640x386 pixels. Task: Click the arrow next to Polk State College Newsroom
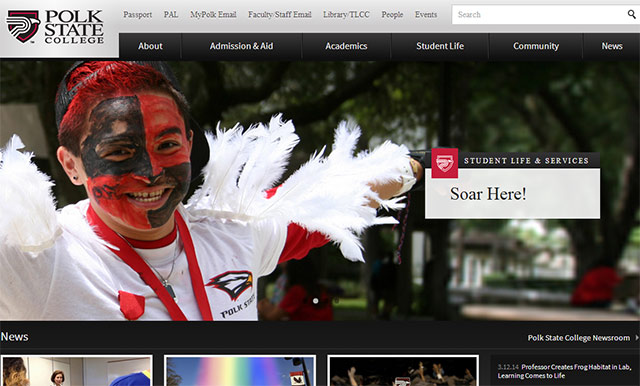pos(637,338)
